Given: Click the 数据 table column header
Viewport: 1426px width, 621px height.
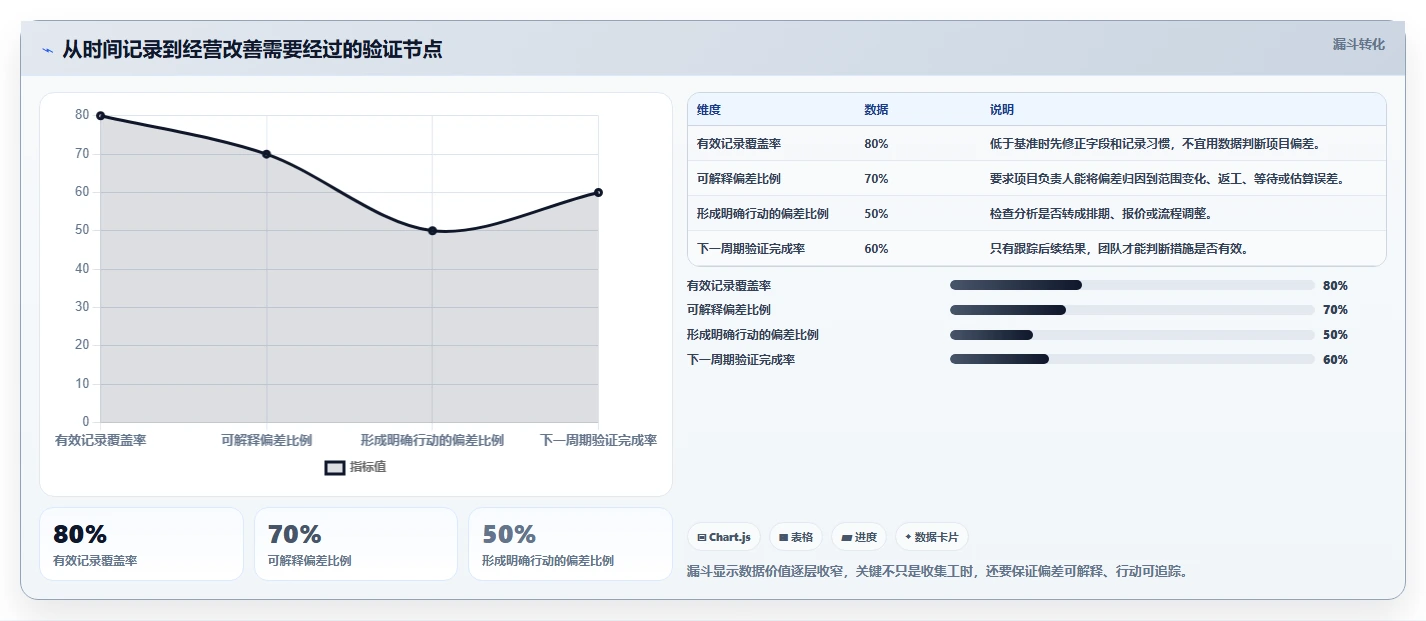Looking at the screenshot, I should tap(876, 109).
